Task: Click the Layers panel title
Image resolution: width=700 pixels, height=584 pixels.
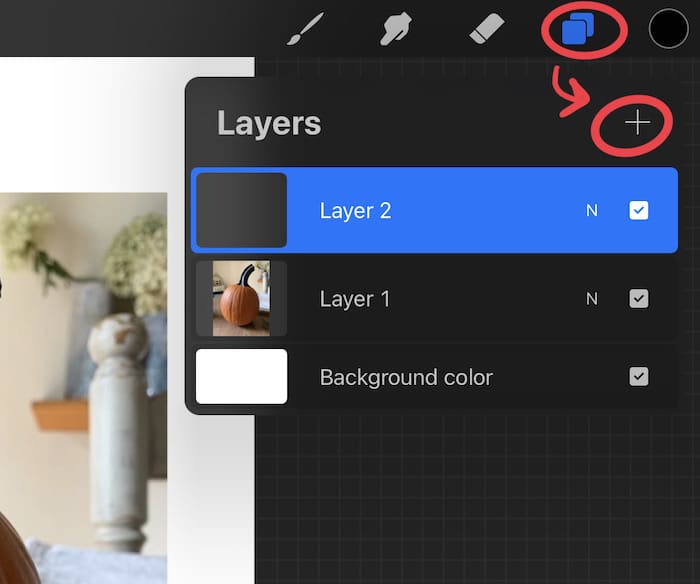Action: (x=269, y=124)
